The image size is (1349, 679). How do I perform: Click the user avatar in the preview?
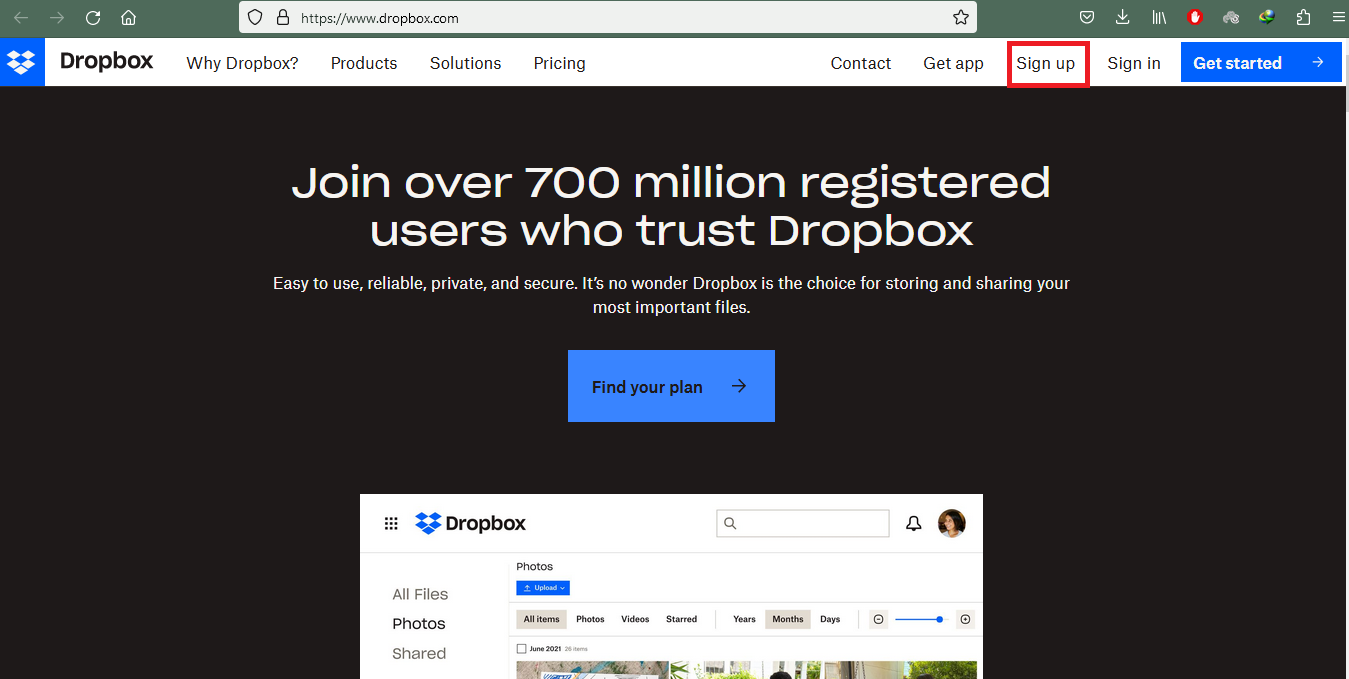tap(952, 523)
